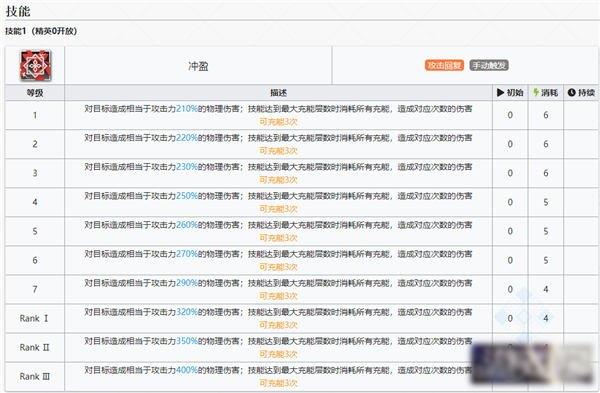Screen dimensions: 600x393
Task: Click the 冲盈 skill icon
Action: pos(35,65)
